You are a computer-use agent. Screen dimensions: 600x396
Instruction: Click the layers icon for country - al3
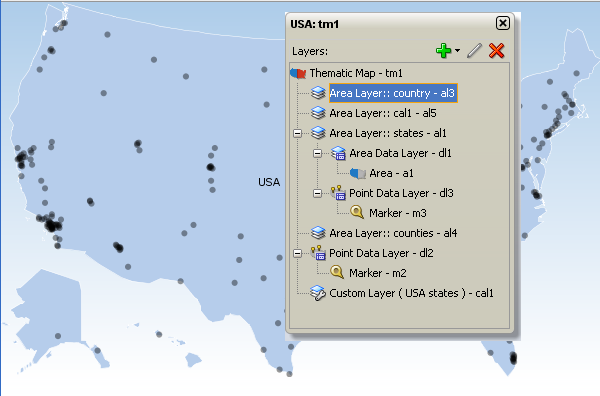coord(318,93)
